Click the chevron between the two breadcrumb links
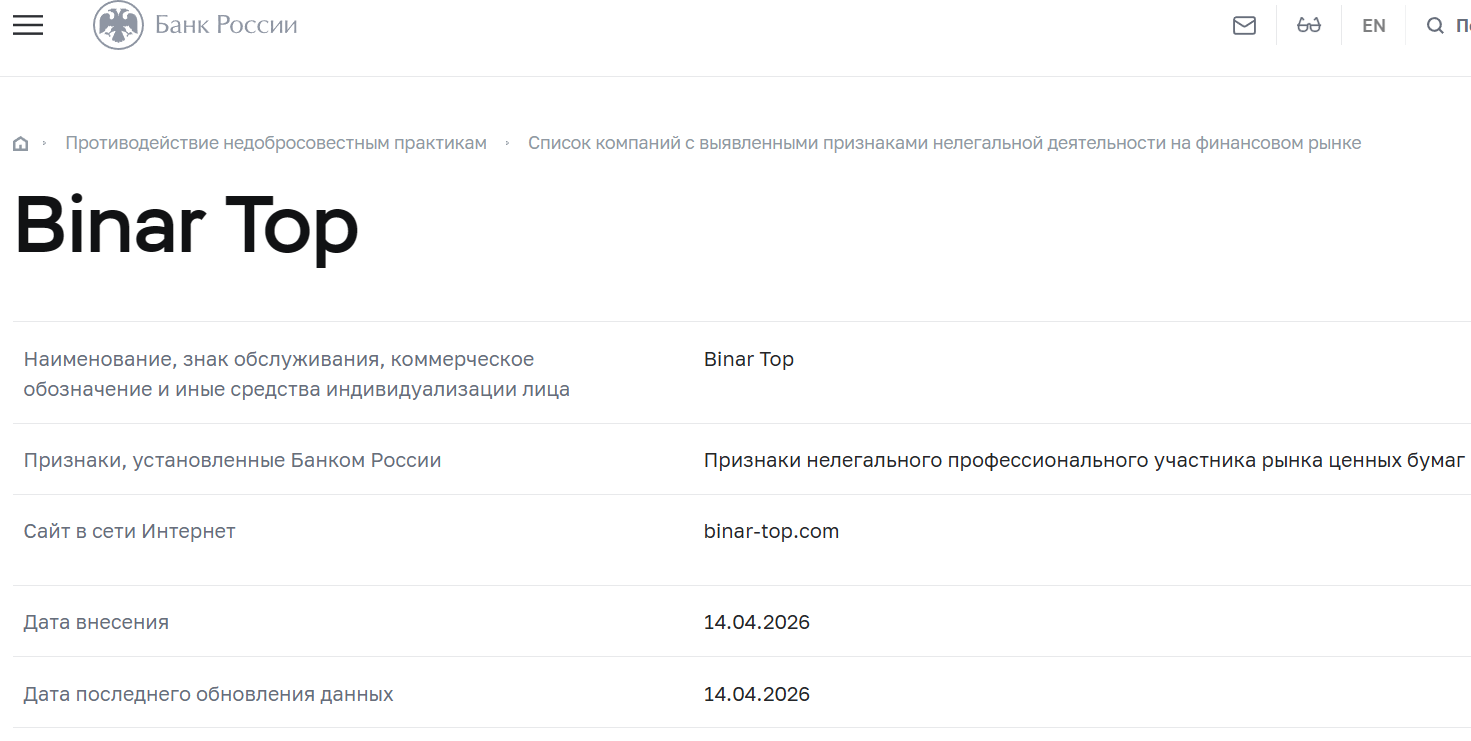 [x=508, y=142]
